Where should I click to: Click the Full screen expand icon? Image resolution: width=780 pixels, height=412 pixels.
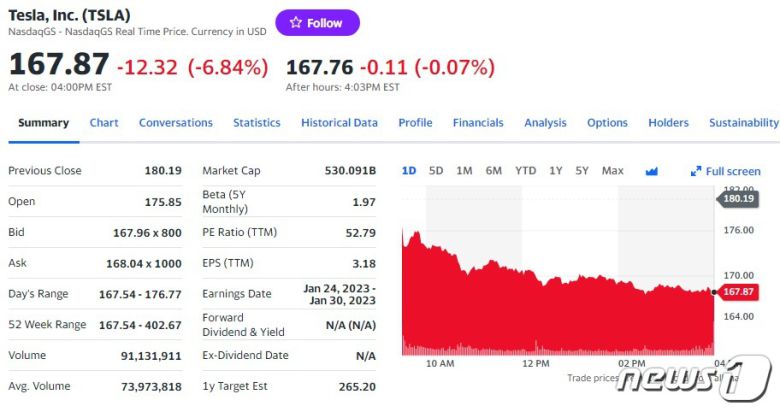click(x=696, y=171)
